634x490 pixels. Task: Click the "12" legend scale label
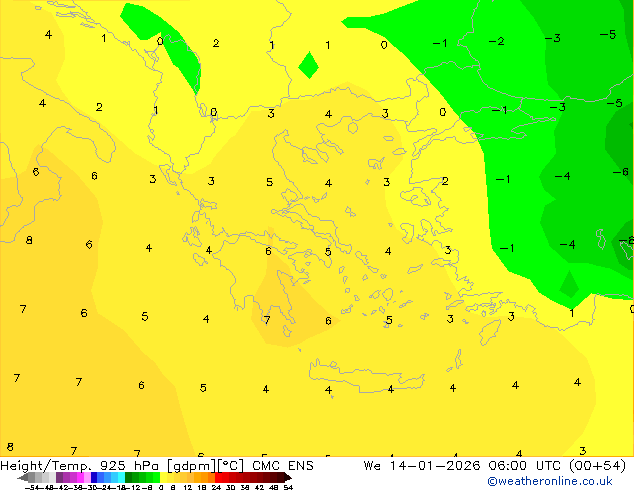(x=188, y=487)
